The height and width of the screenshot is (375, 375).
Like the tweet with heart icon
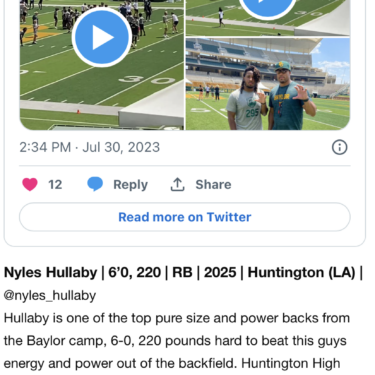click(30, 184)
